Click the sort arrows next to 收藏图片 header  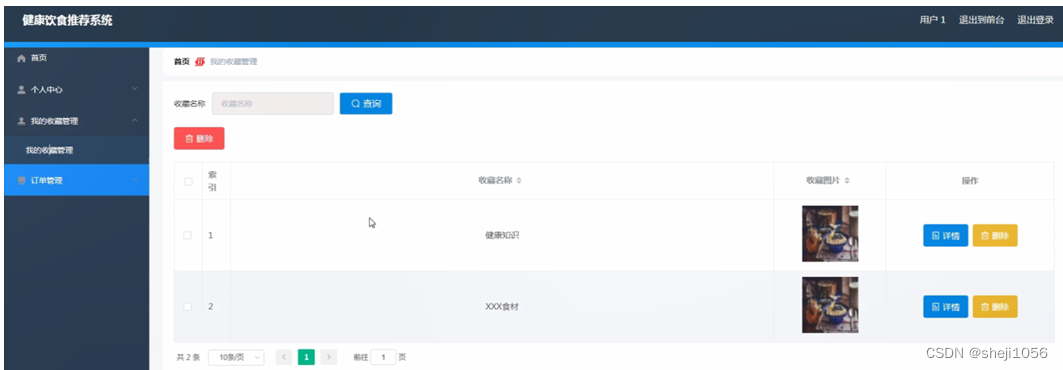coord(847,181)
